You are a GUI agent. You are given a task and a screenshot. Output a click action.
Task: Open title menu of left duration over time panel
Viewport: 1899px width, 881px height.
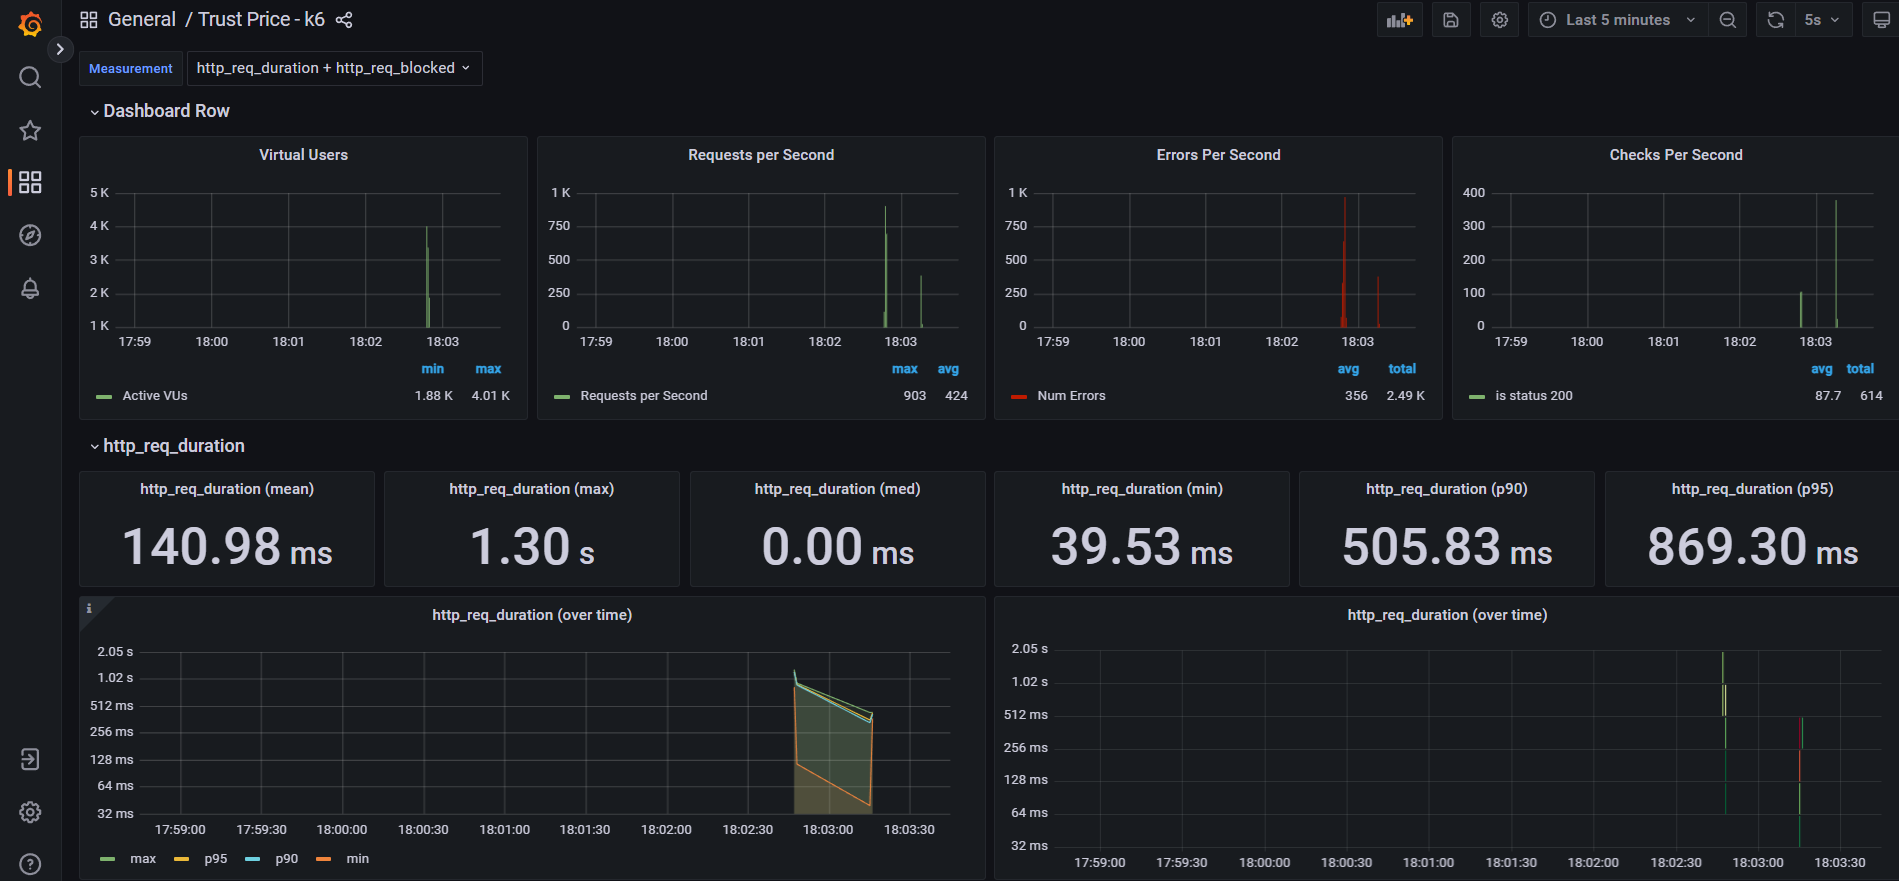532,615
